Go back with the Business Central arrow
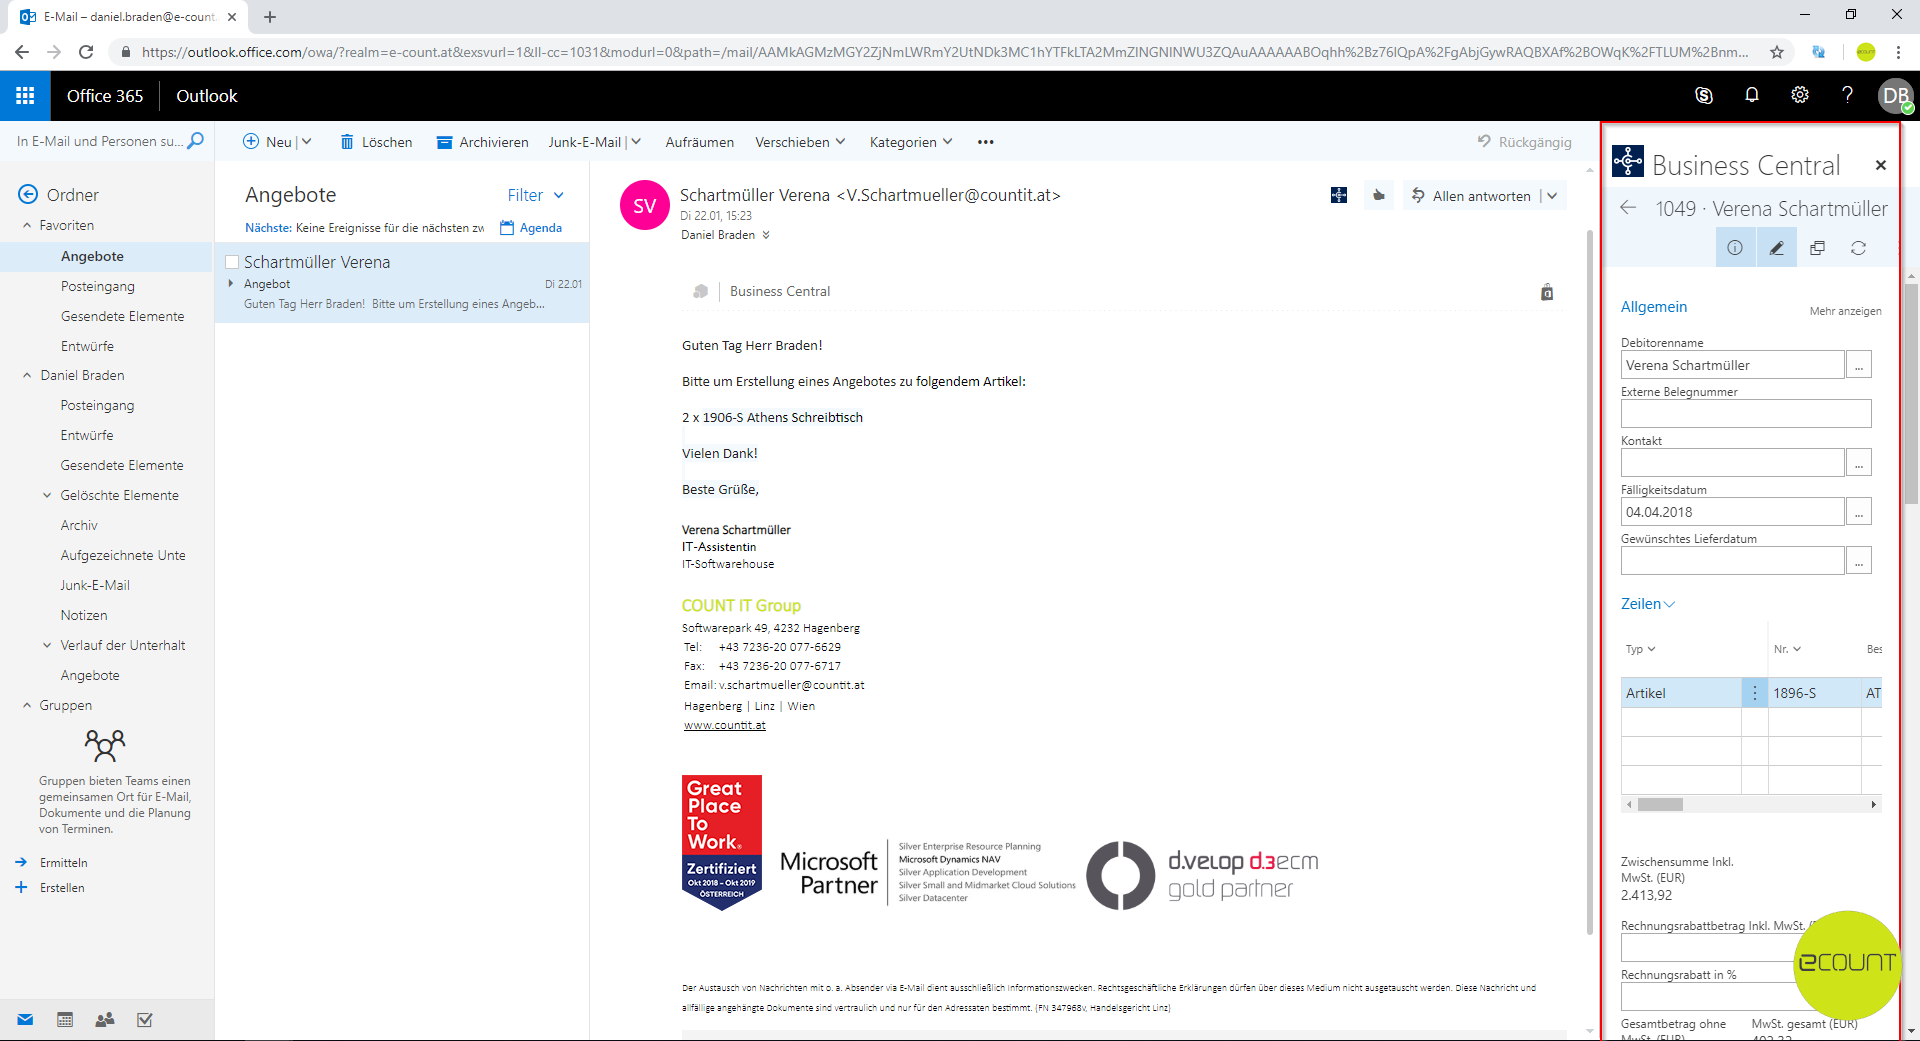The height and width of the screenshot is (1041, 1920). 1628,208
